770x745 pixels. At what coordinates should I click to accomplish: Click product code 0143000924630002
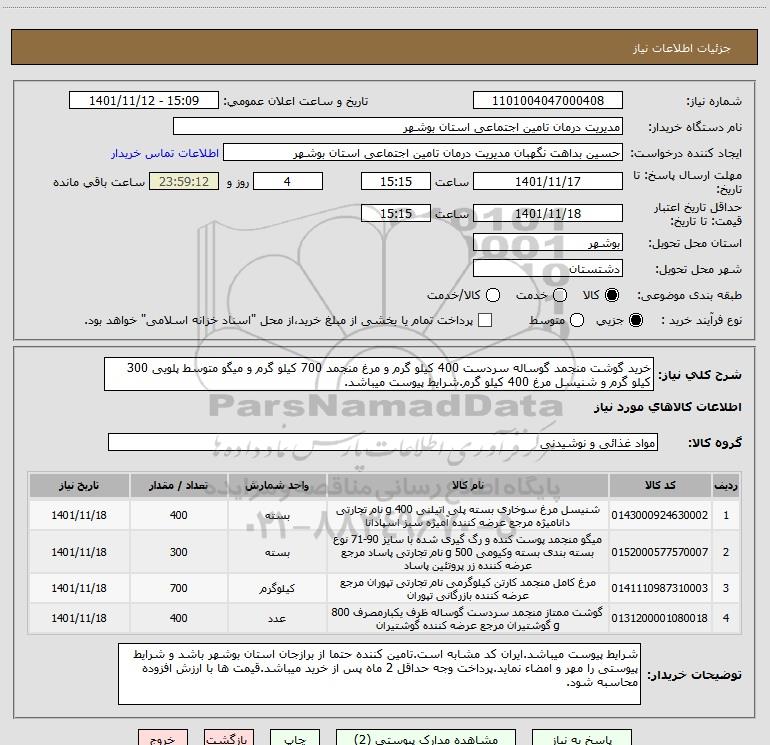click(660, 515)
